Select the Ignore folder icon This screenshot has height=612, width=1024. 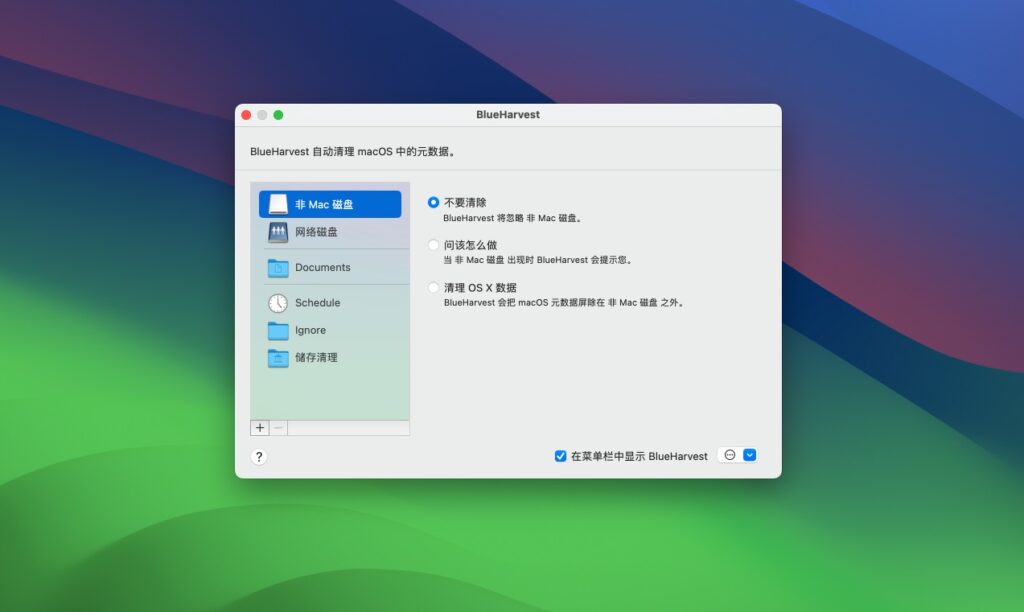pos(278,330)
